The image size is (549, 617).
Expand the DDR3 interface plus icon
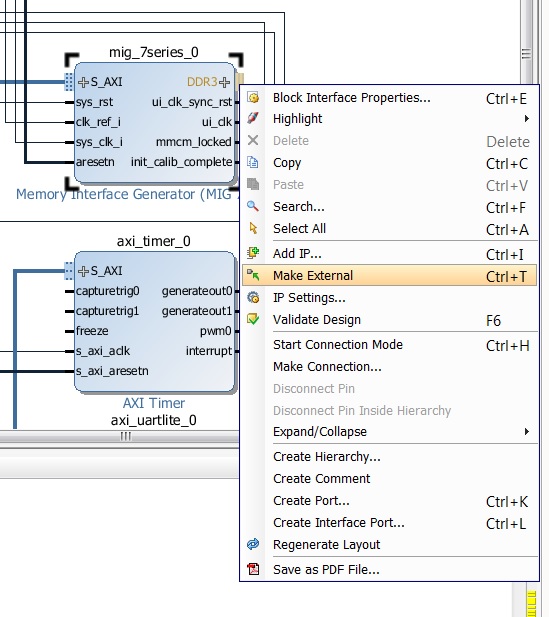point(225,82)
